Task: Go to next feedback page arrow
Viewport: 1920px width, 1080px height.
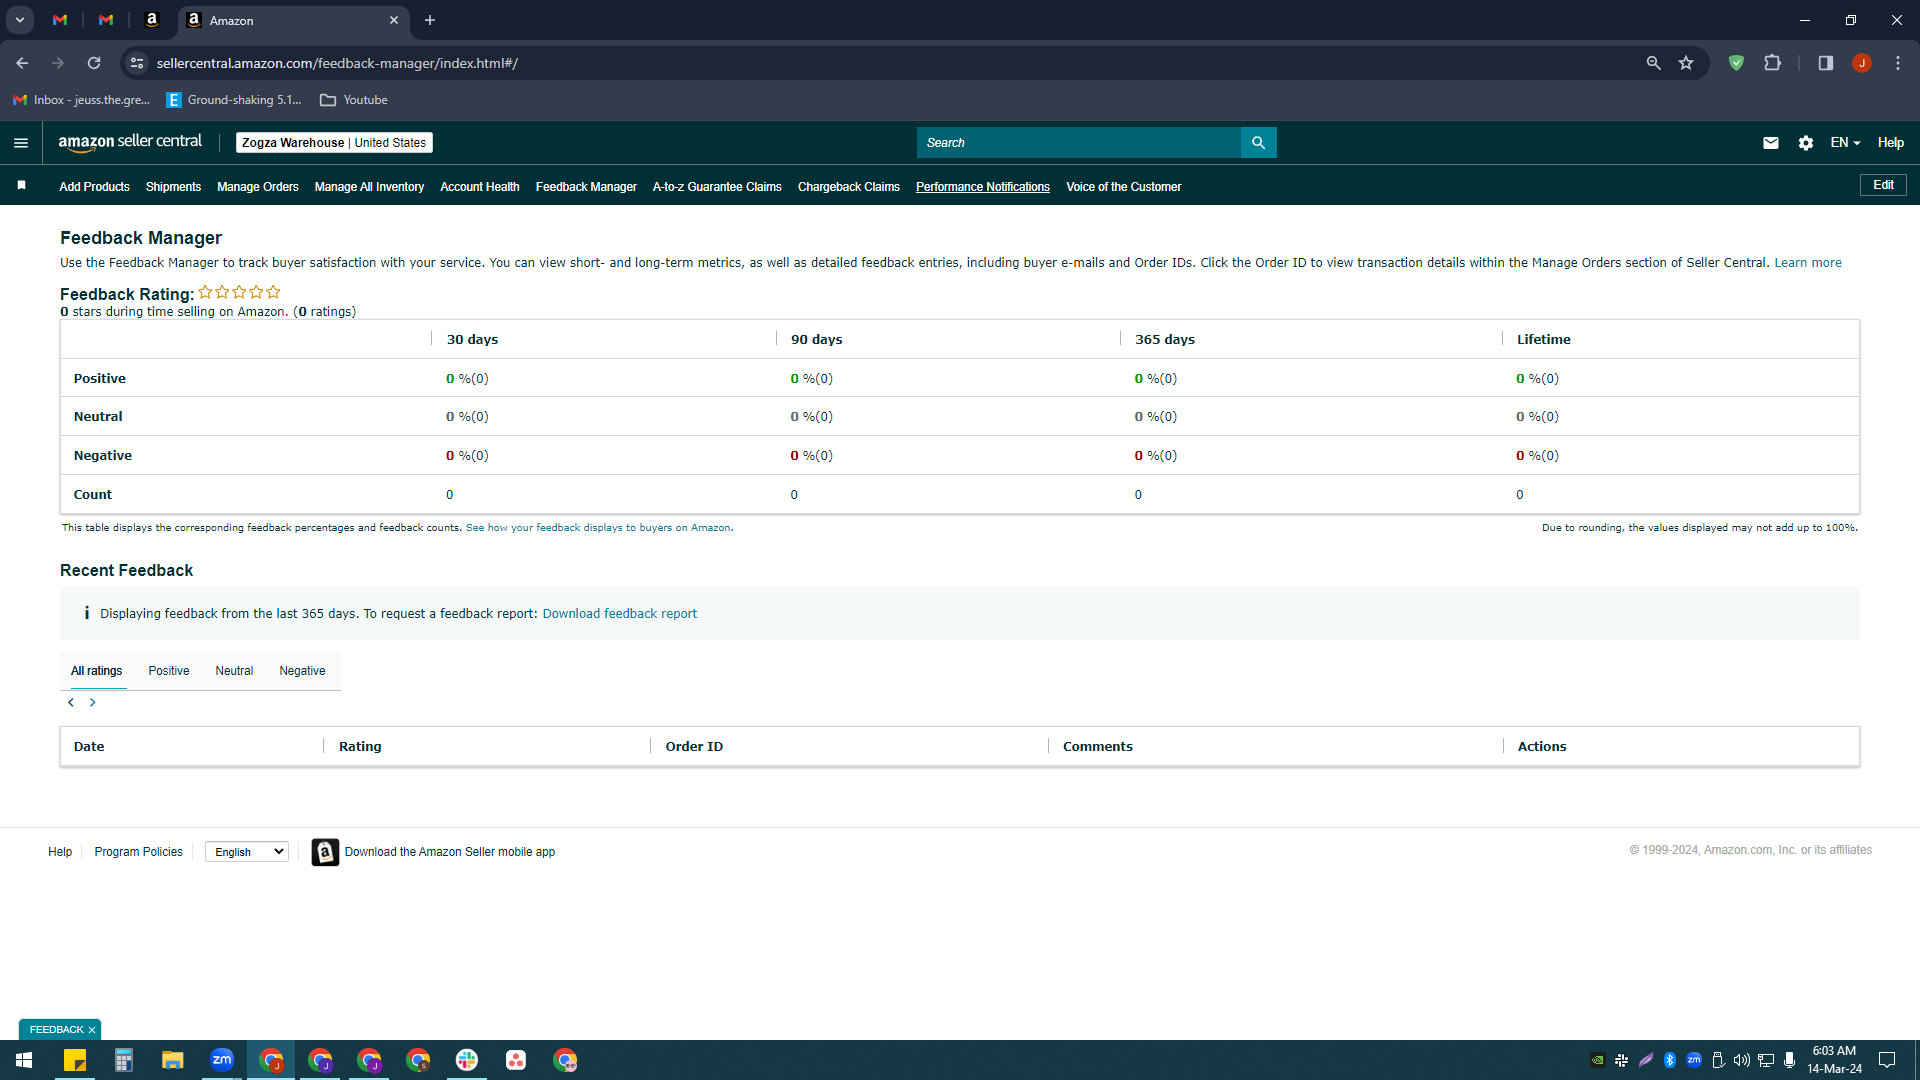Action: [93, 703]
